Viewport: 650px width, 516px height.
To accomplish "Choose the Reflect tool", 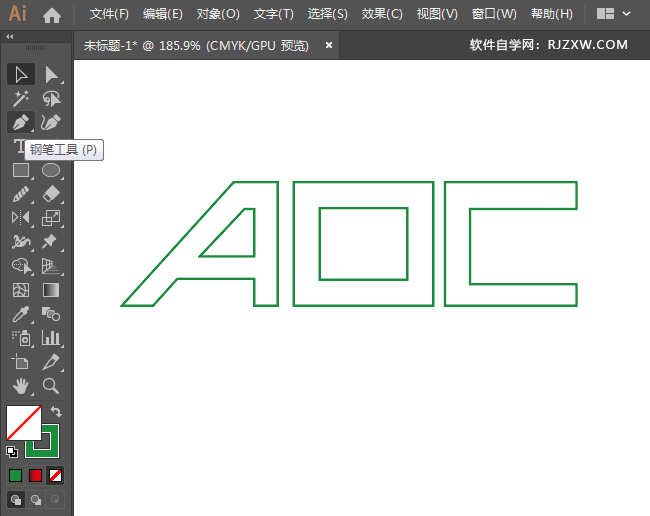I will [x=21, y=218].
